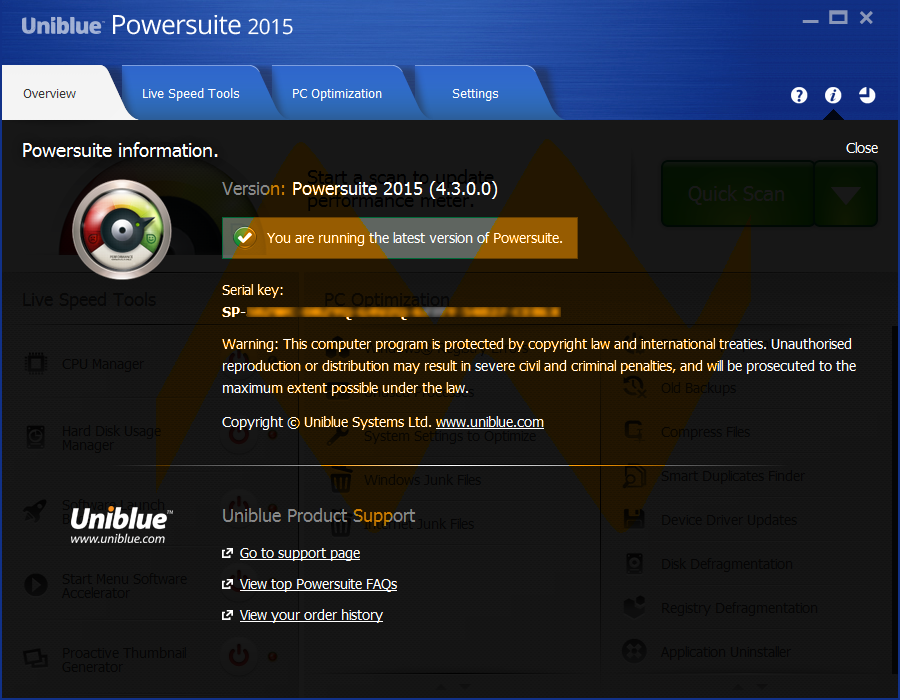Click the information 'i' icon
This screenshot has width=900, height=700.
tap(833, 95)
